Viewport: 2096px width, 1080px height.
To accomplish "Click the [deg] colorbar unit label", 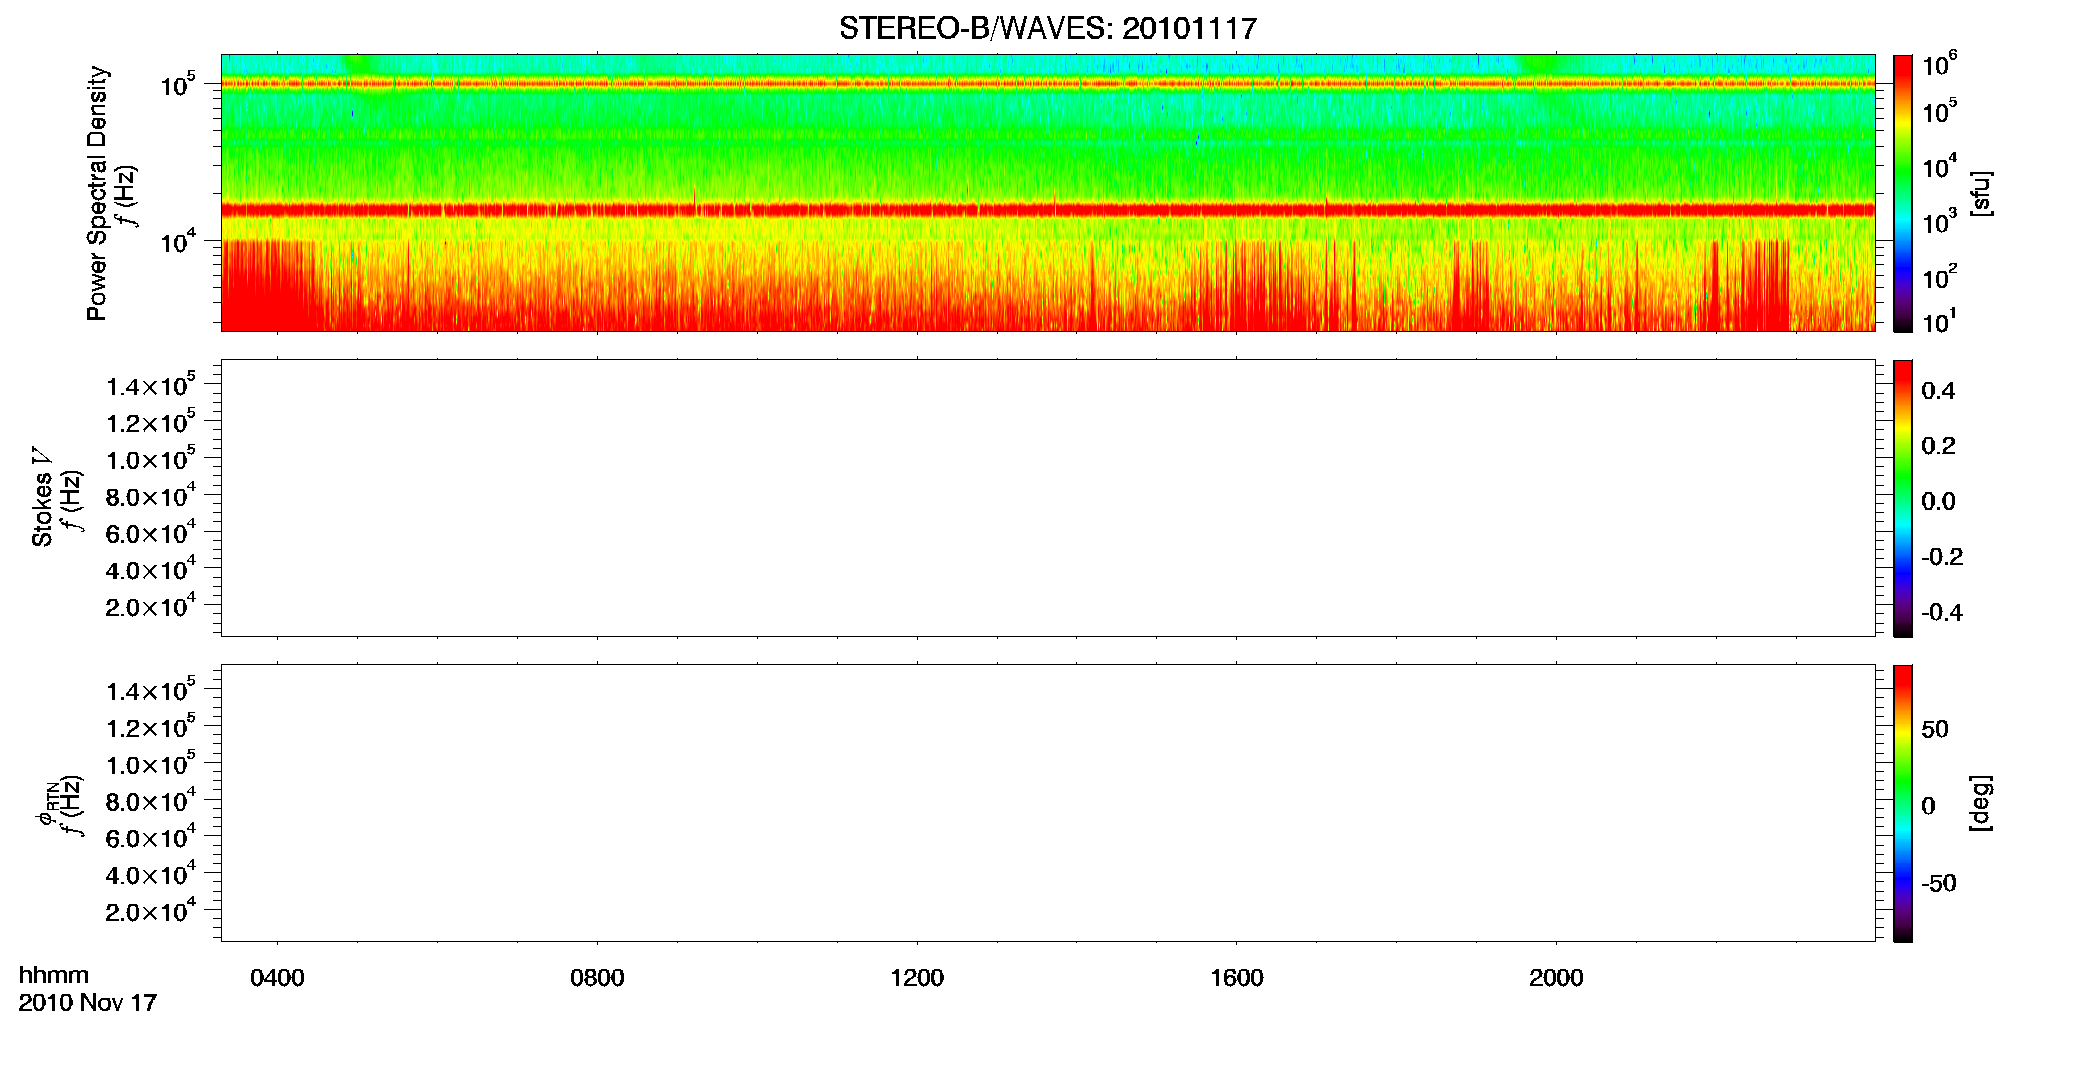I will [1980, 803].
